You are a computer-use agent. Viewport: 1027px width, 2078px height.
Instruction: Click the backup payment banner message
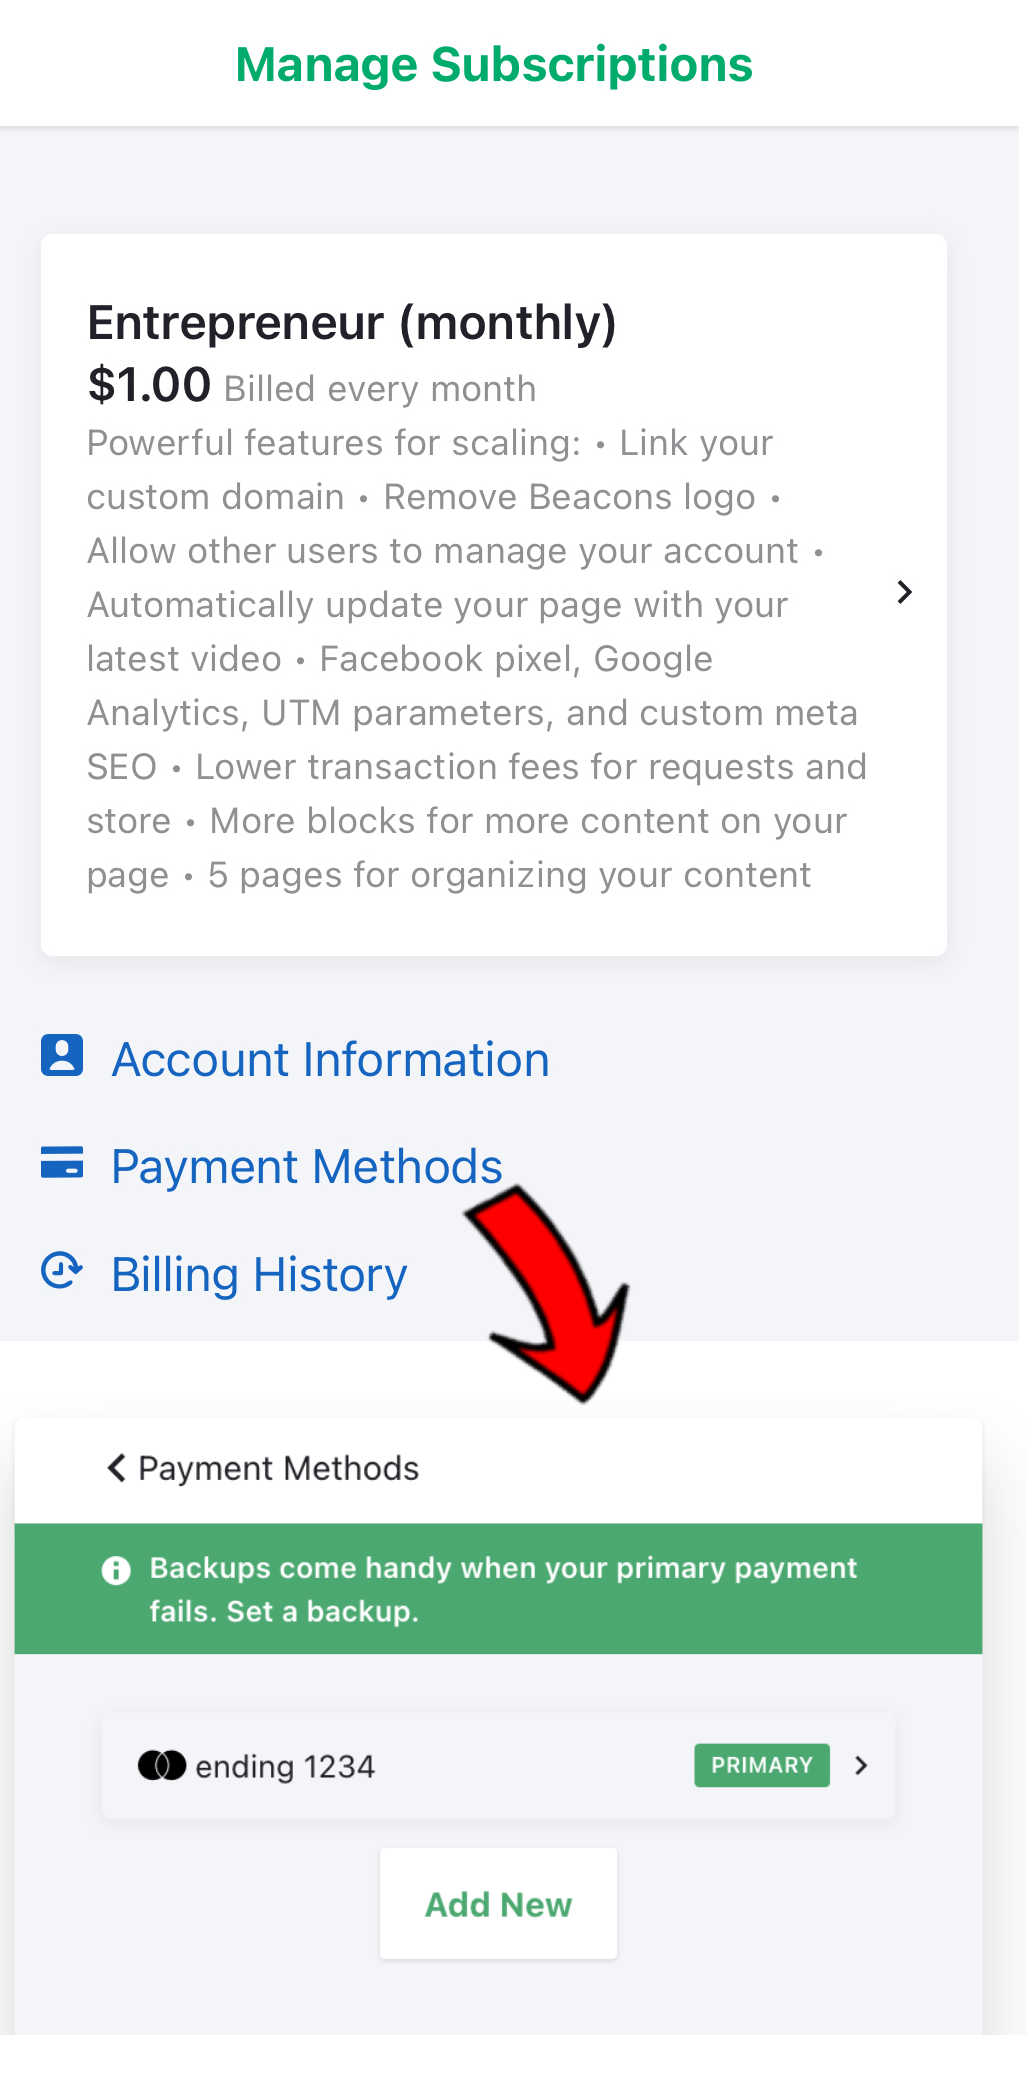pos(503,1589)
